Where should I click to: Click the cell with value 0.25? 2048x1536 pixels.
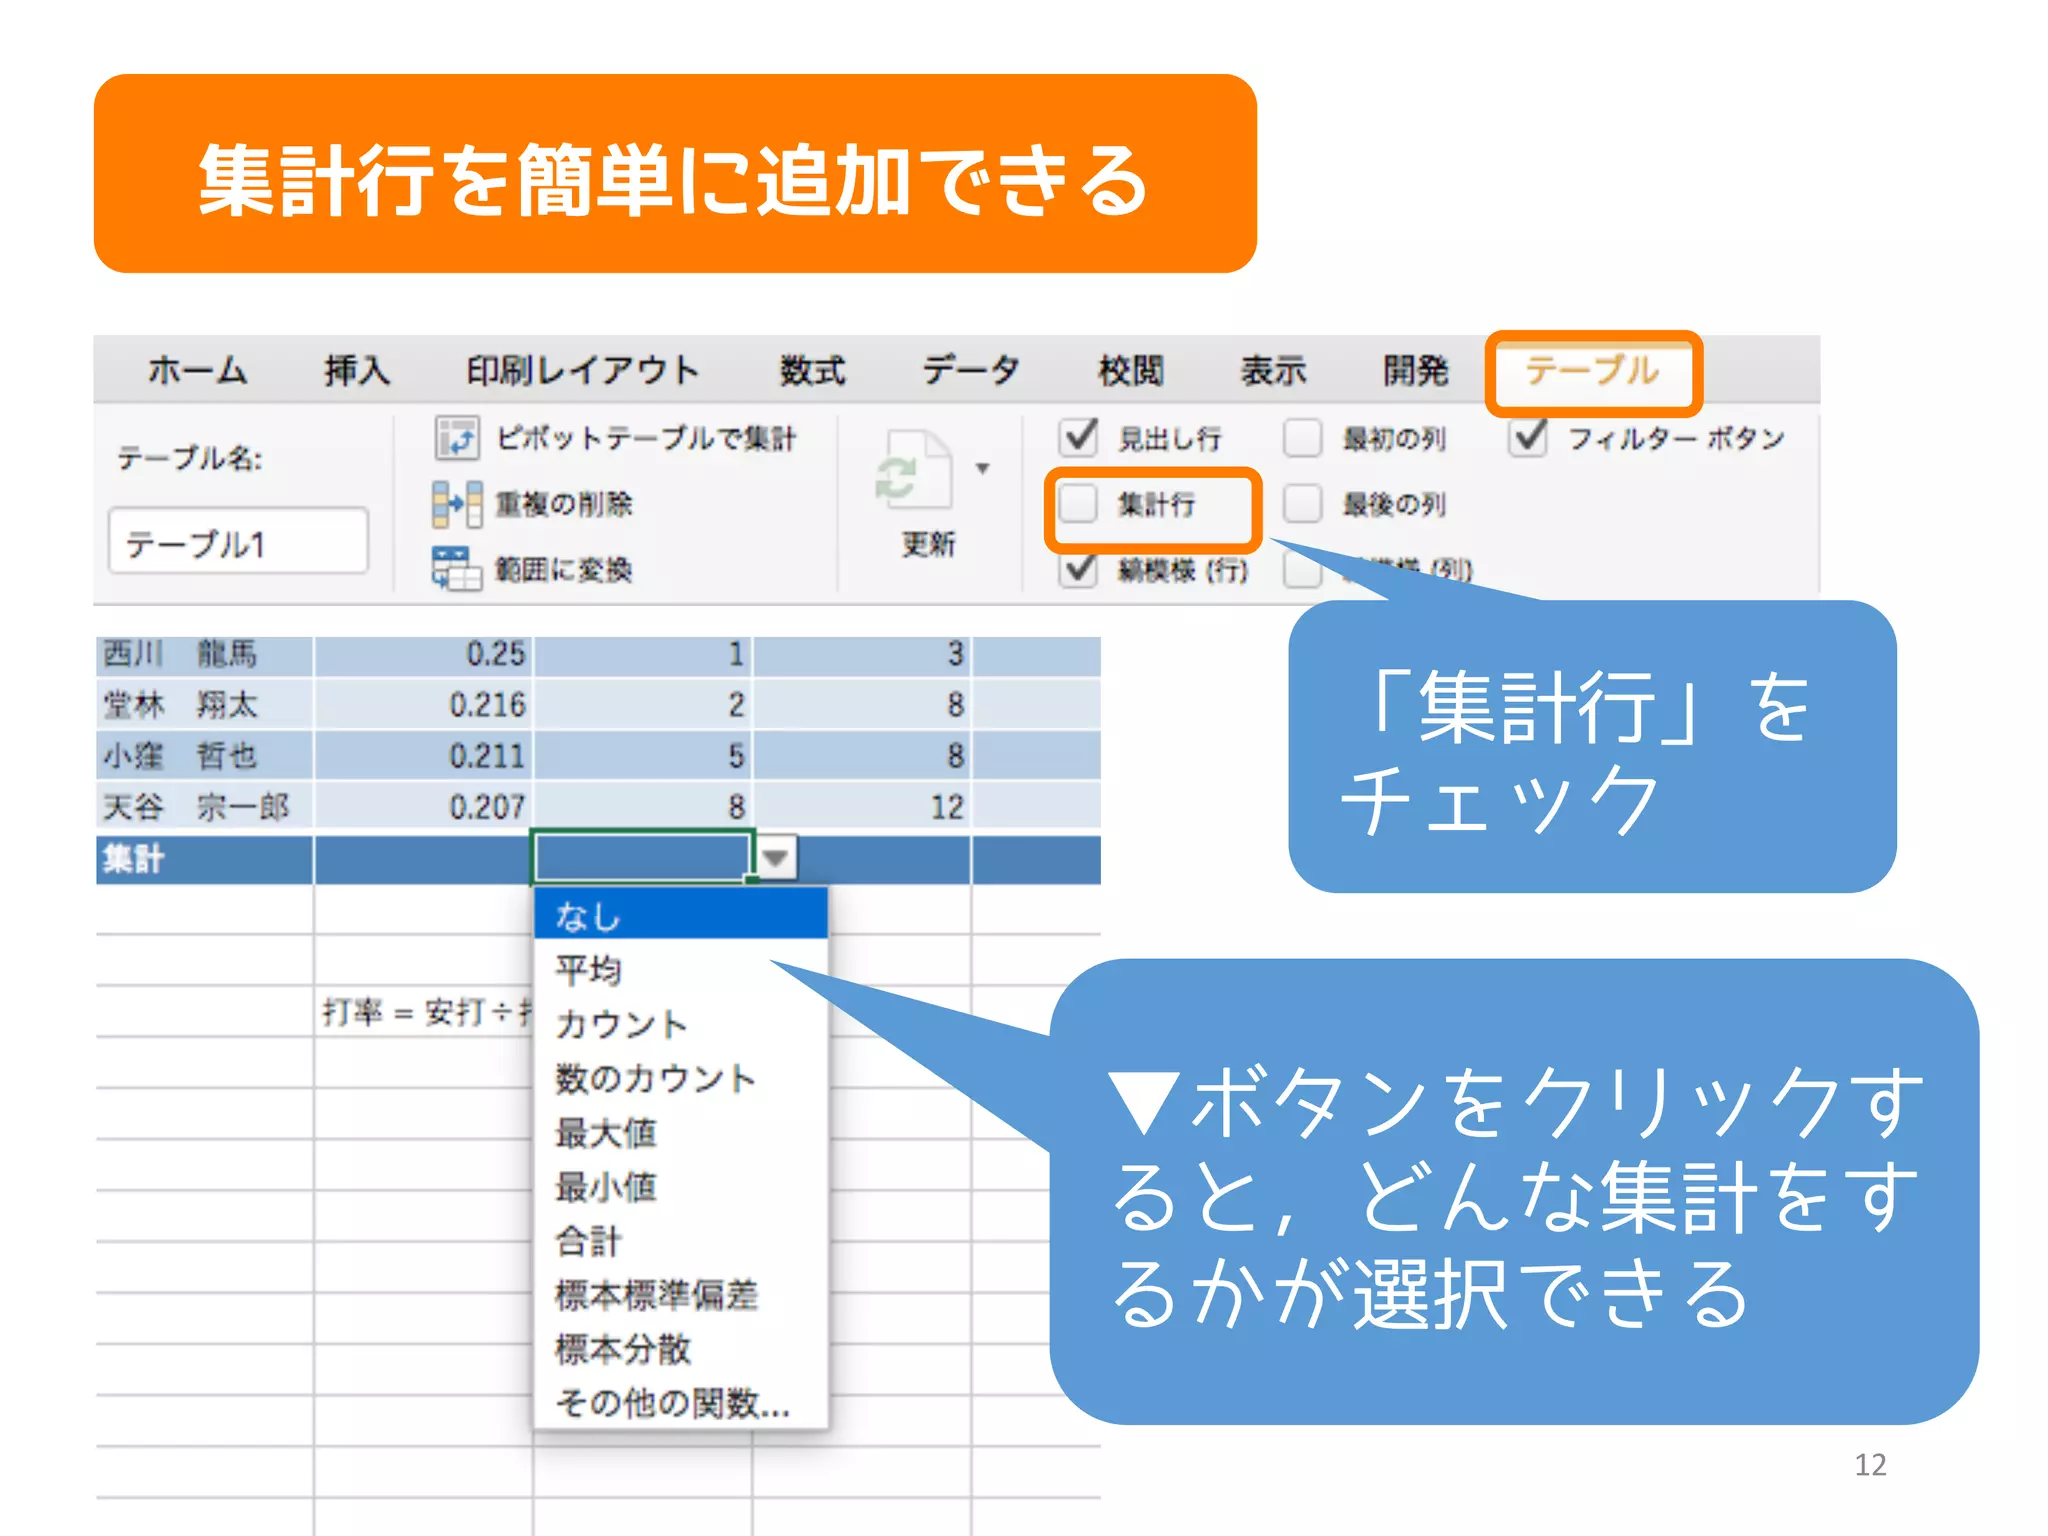[x=423, y=655]
